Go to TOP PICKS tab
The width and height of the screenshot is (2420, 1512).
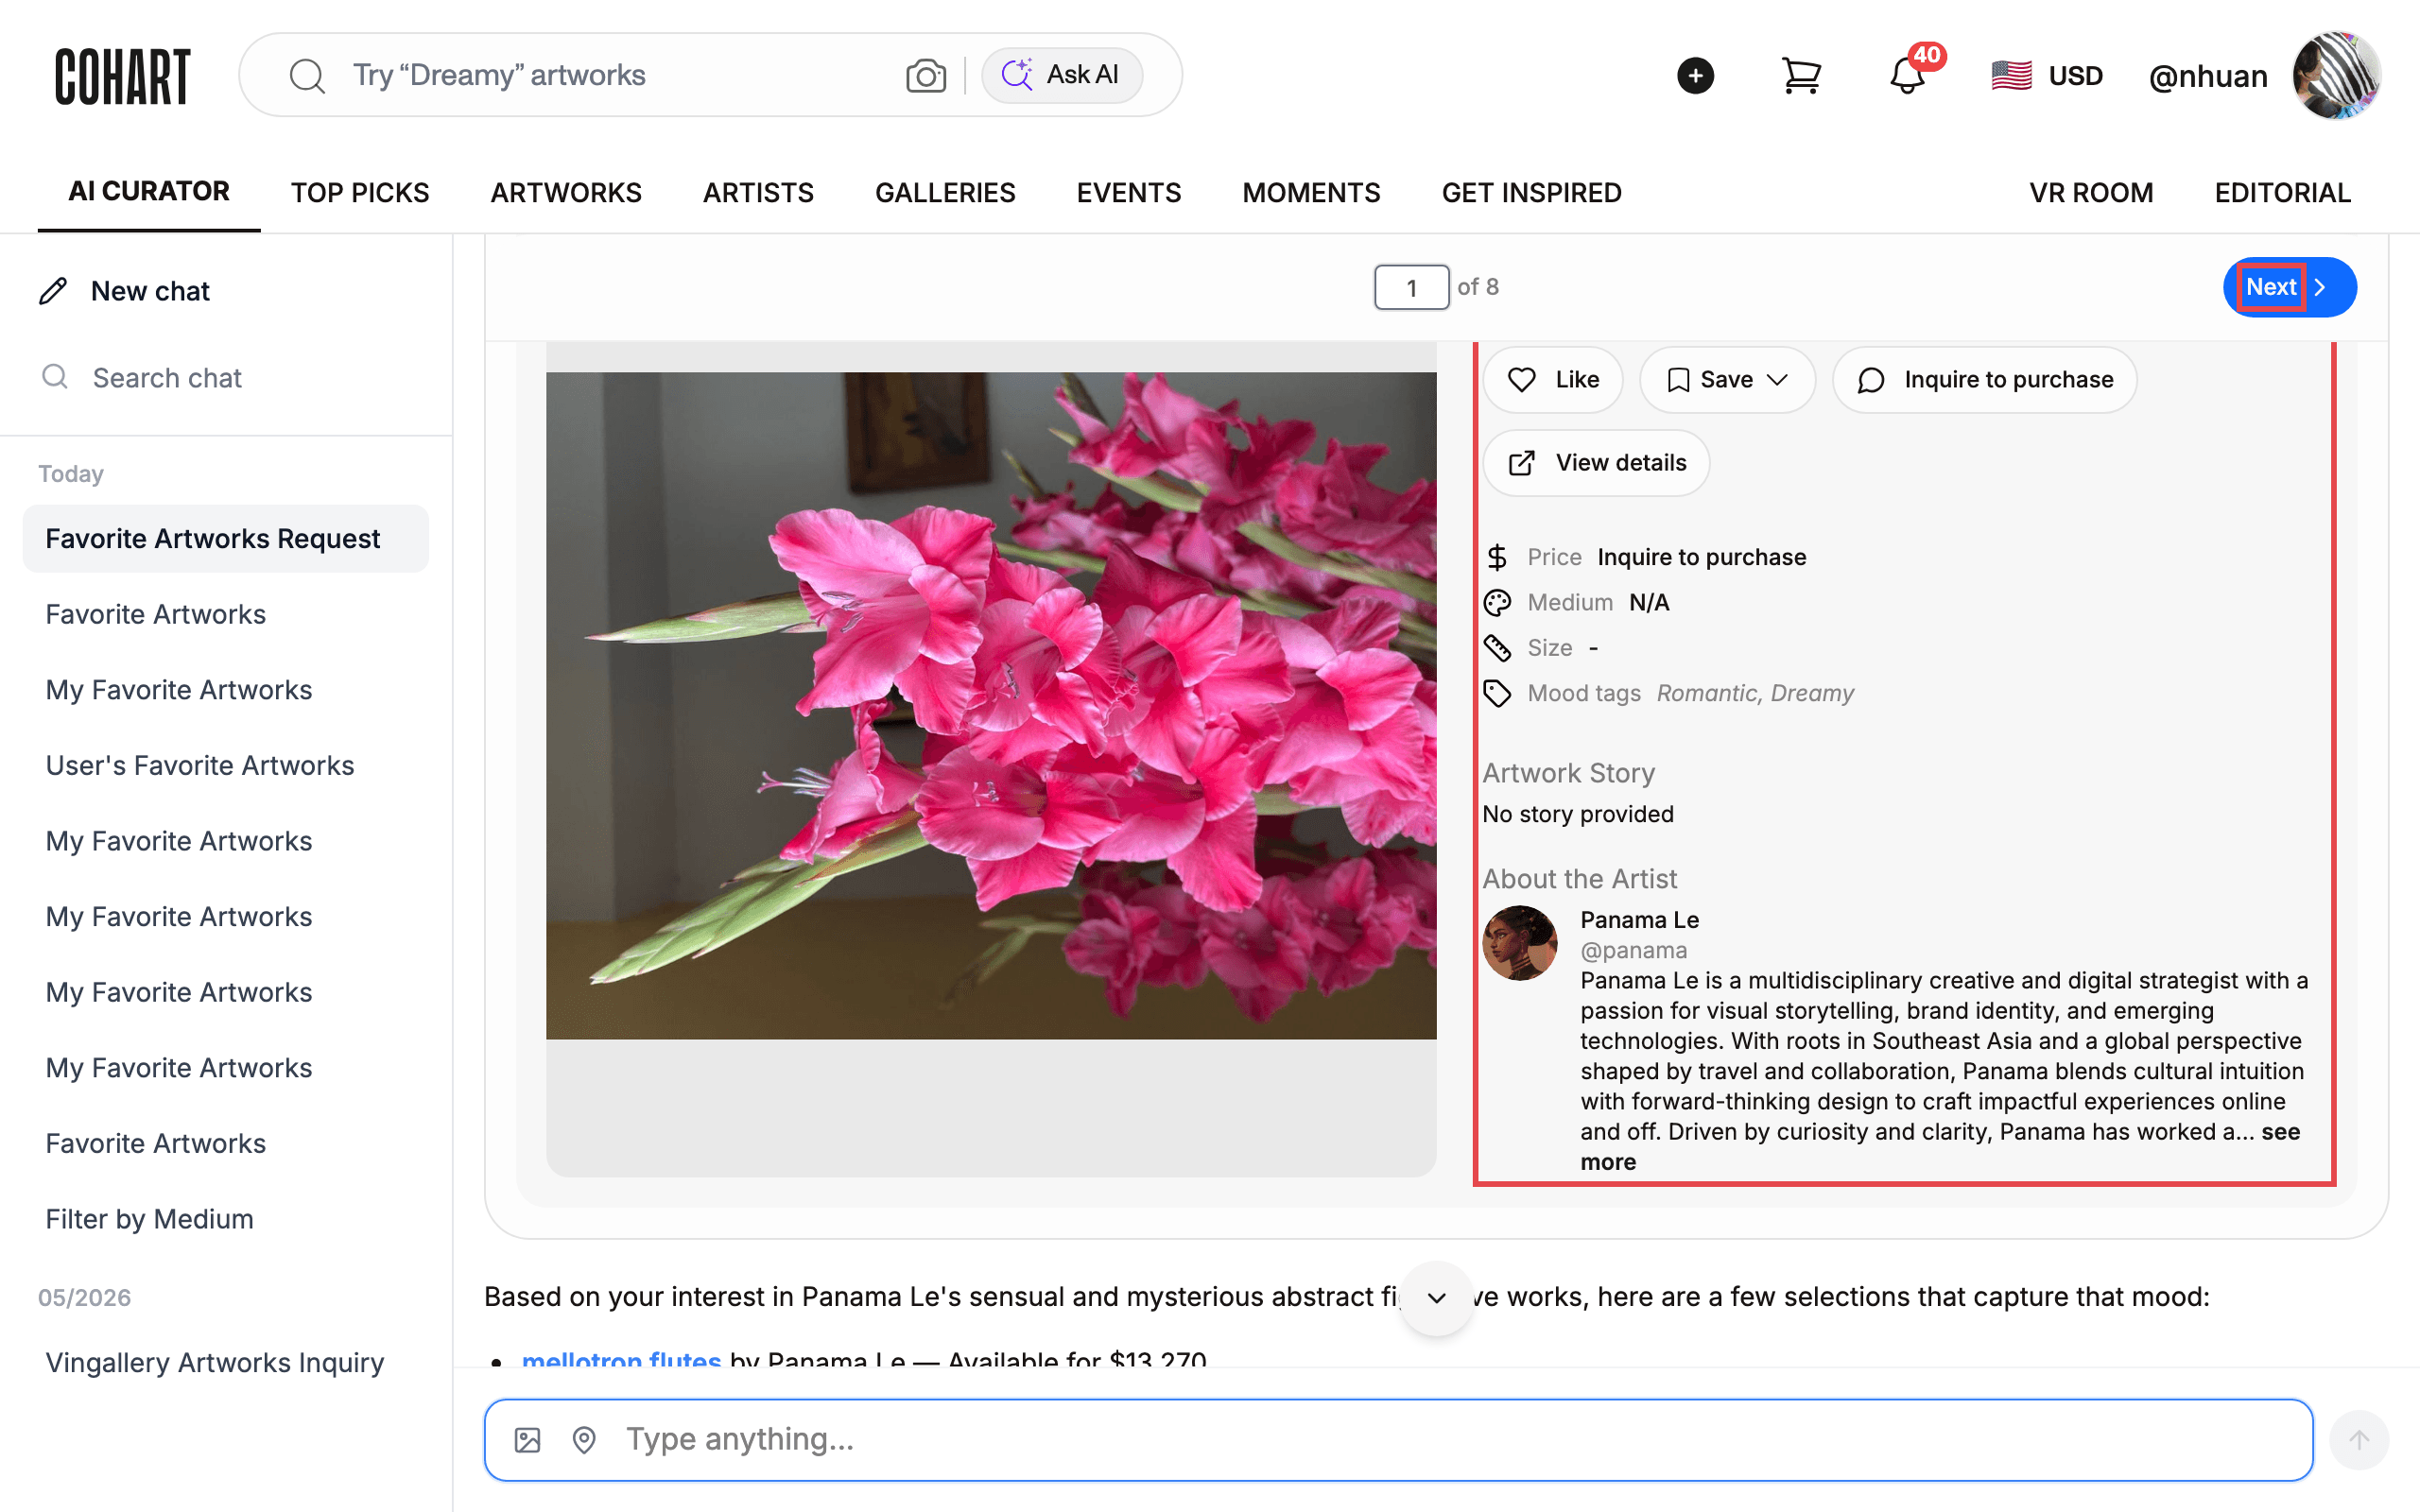360,192
